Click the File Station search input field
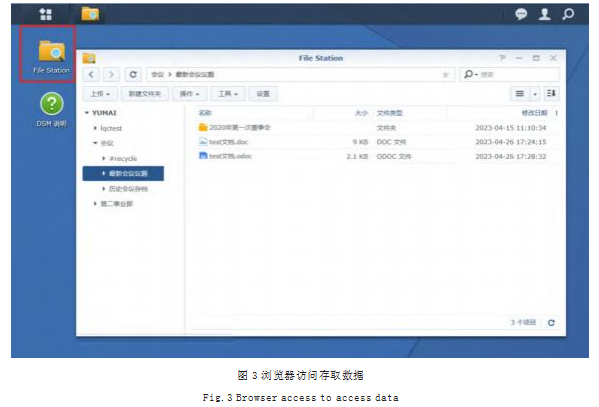 pyautogui.click(x=510, y=75)
